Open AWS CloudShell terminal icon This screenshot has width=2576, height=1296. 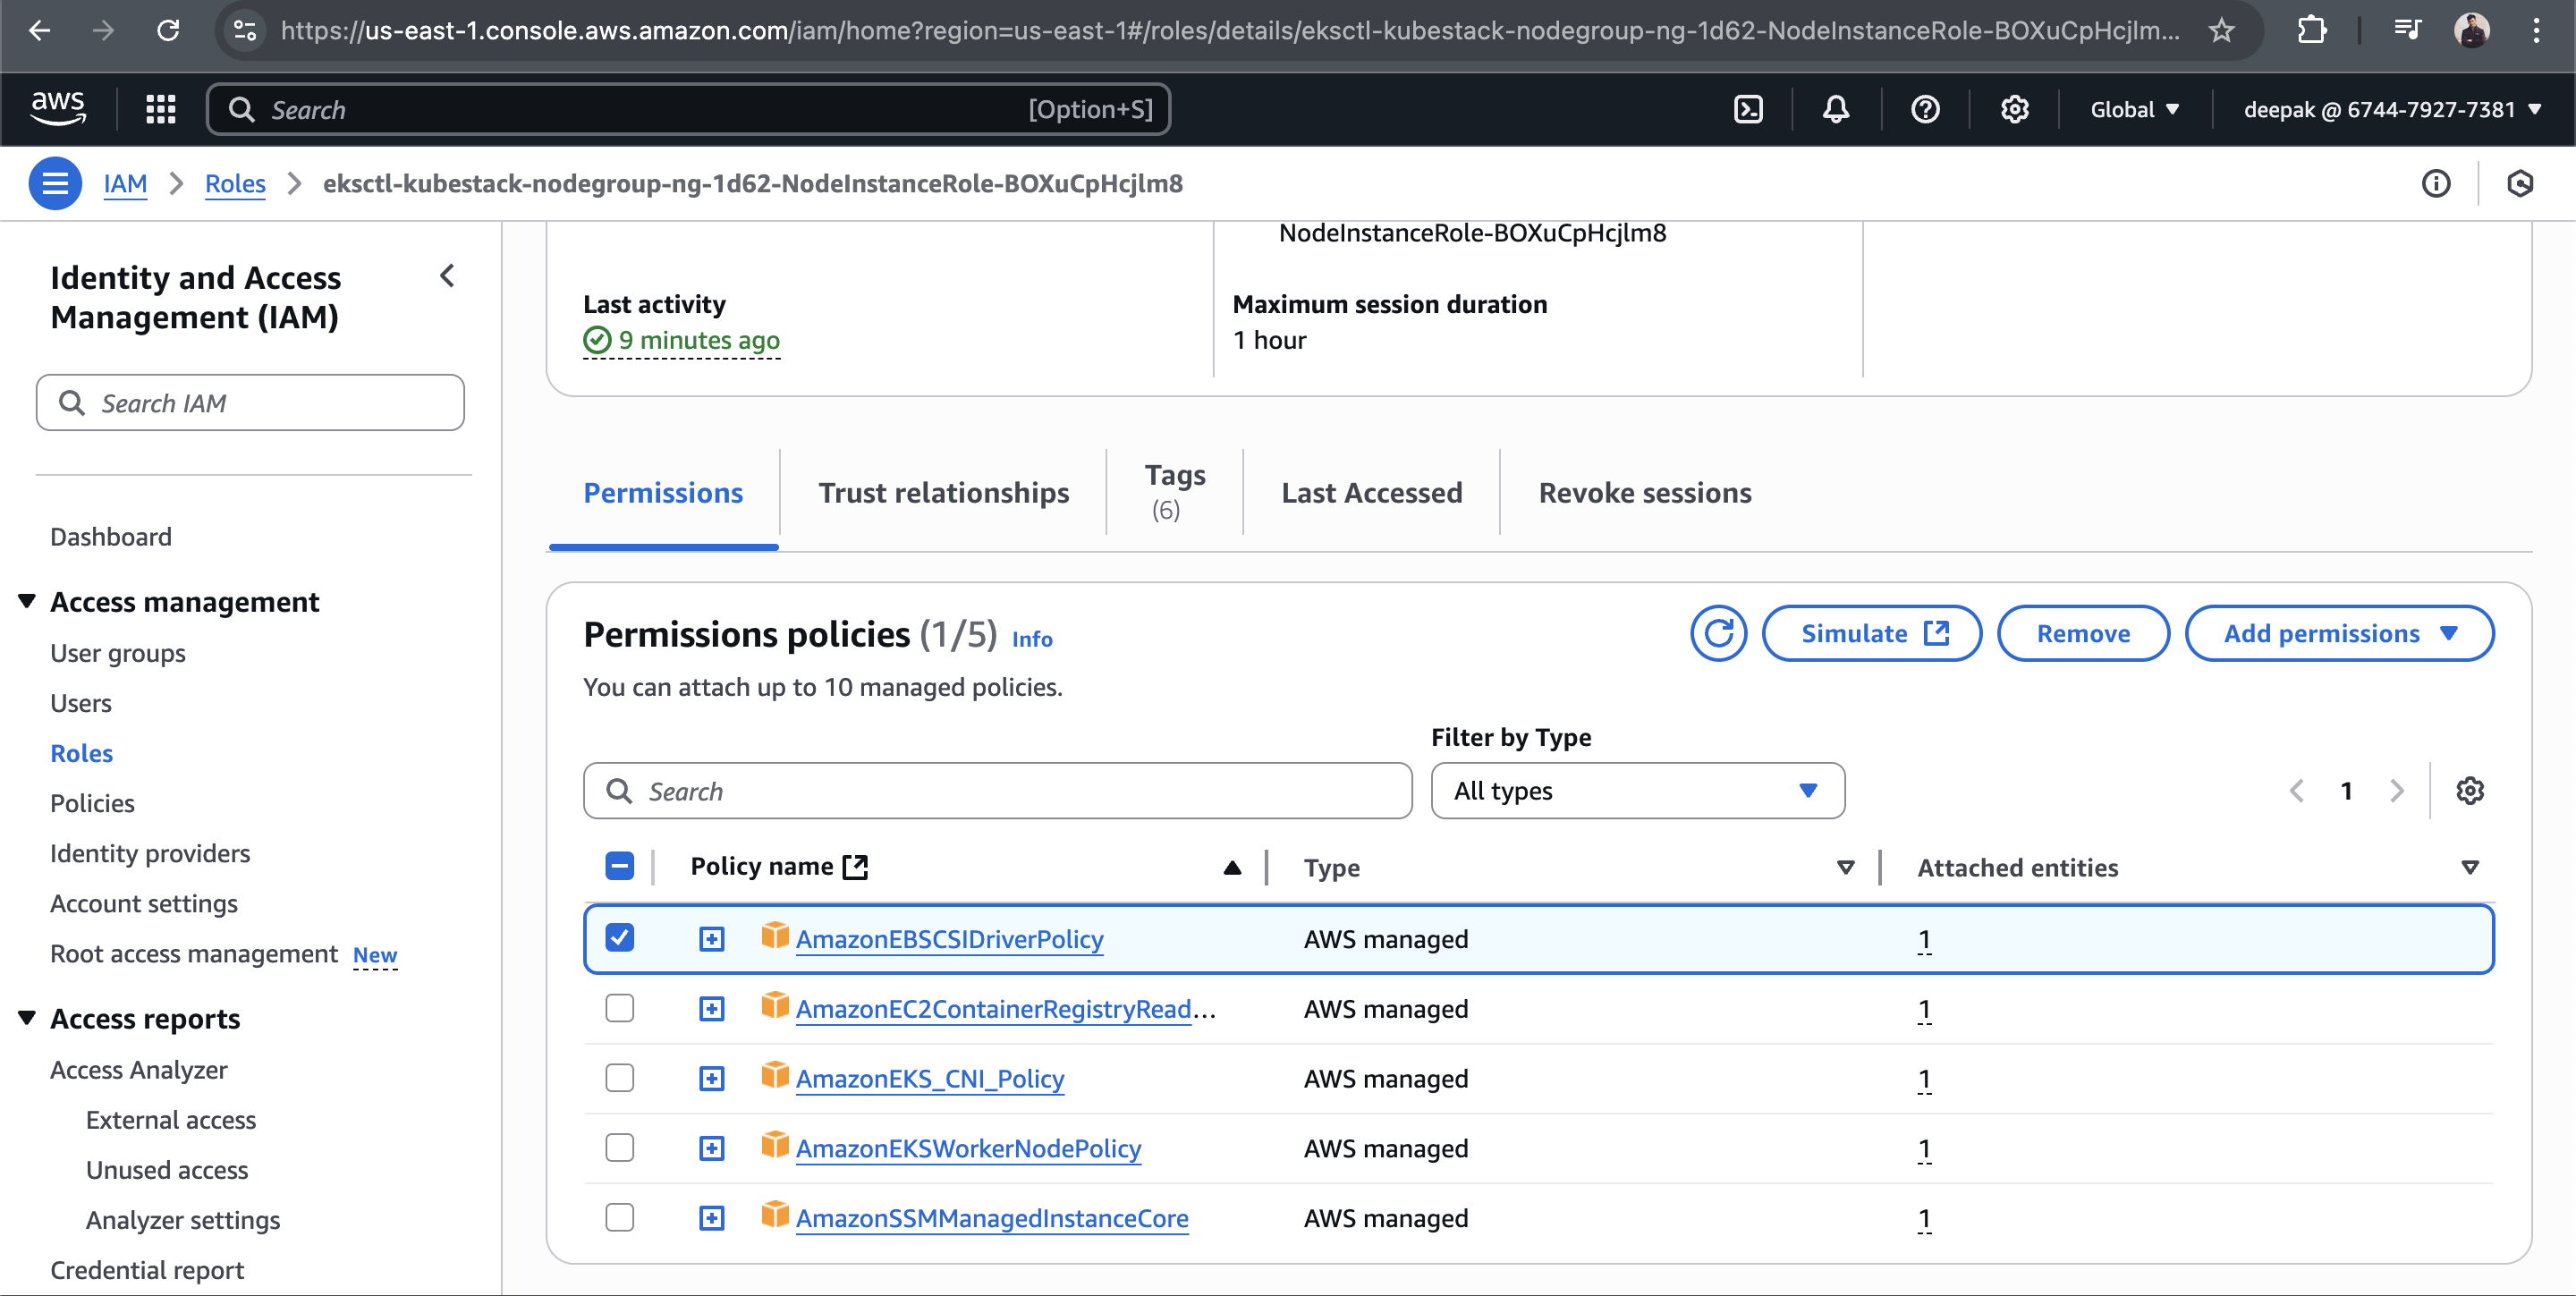tap(1748, 109)
